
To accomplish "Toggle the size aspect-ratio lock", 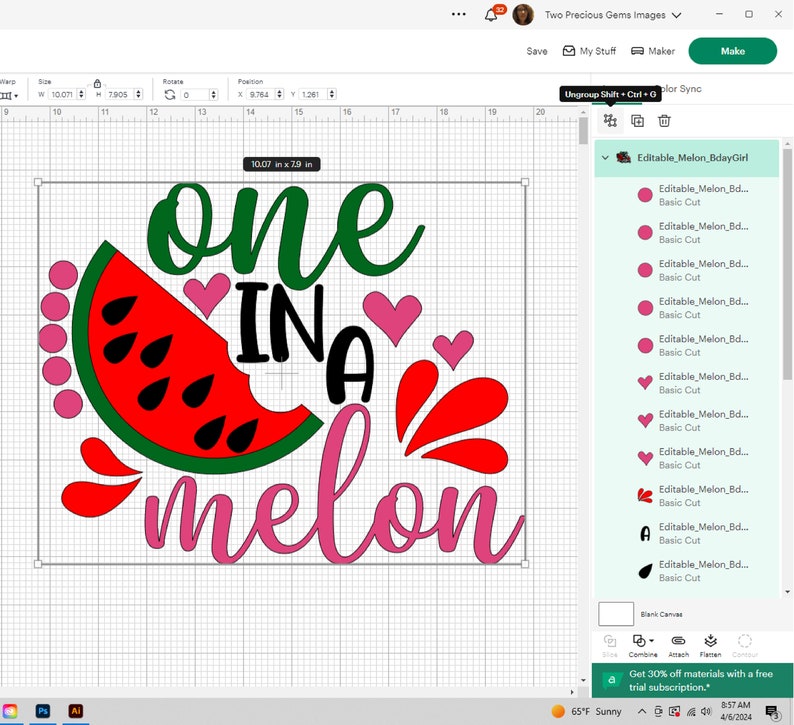I will 97,84.
